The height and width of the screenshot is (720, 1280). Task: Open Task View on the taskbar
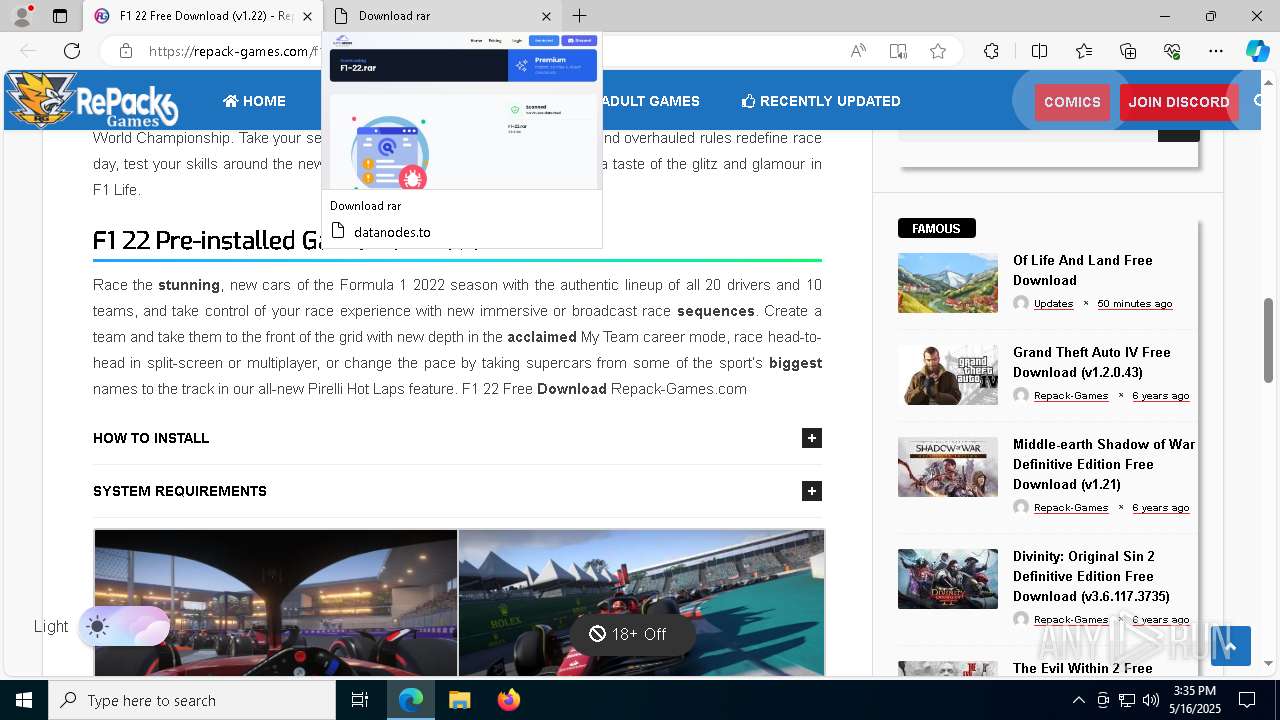pyautogui.click(x=360, y=700)
